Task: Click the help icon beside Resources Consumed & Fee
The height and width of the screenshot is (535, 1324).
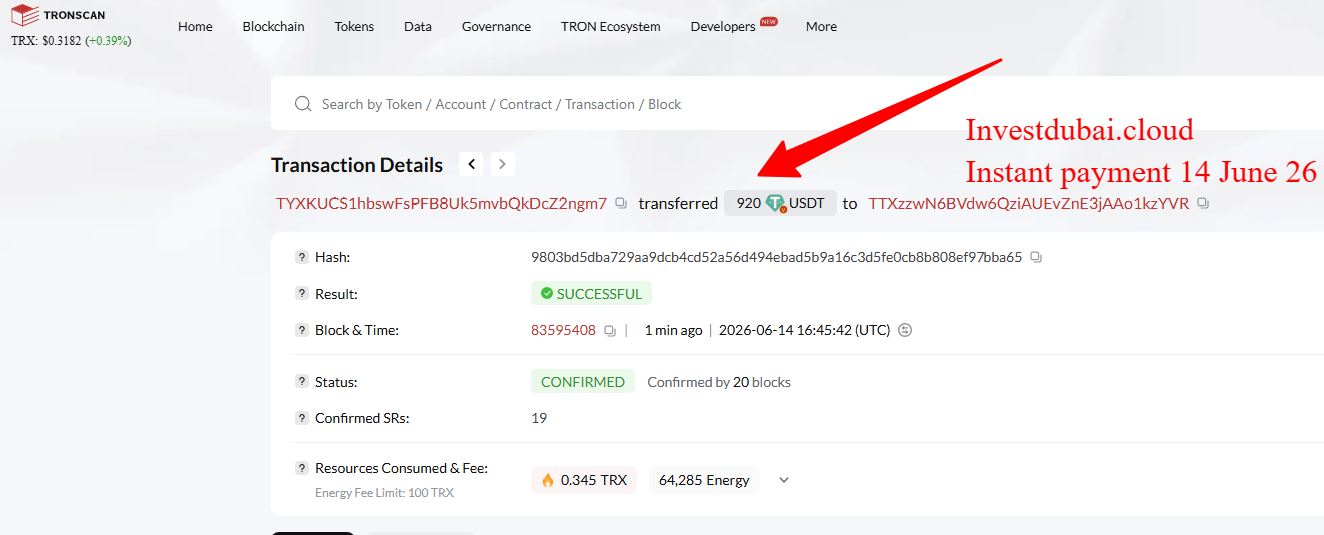Action: [302, 468]
